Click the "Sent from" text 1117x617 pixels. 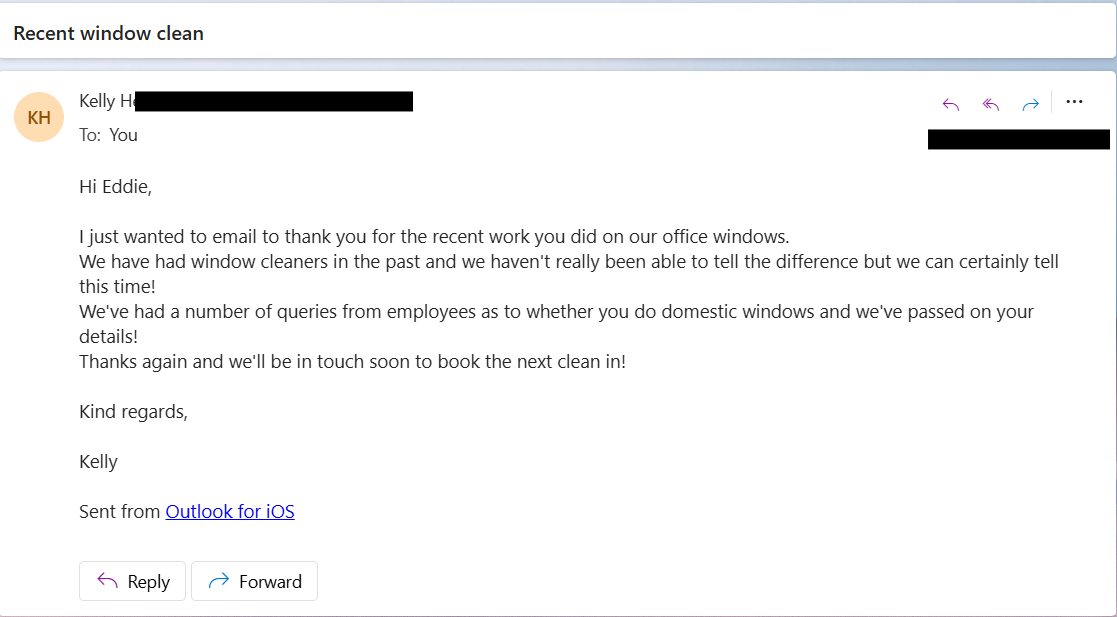click(119, 512)
